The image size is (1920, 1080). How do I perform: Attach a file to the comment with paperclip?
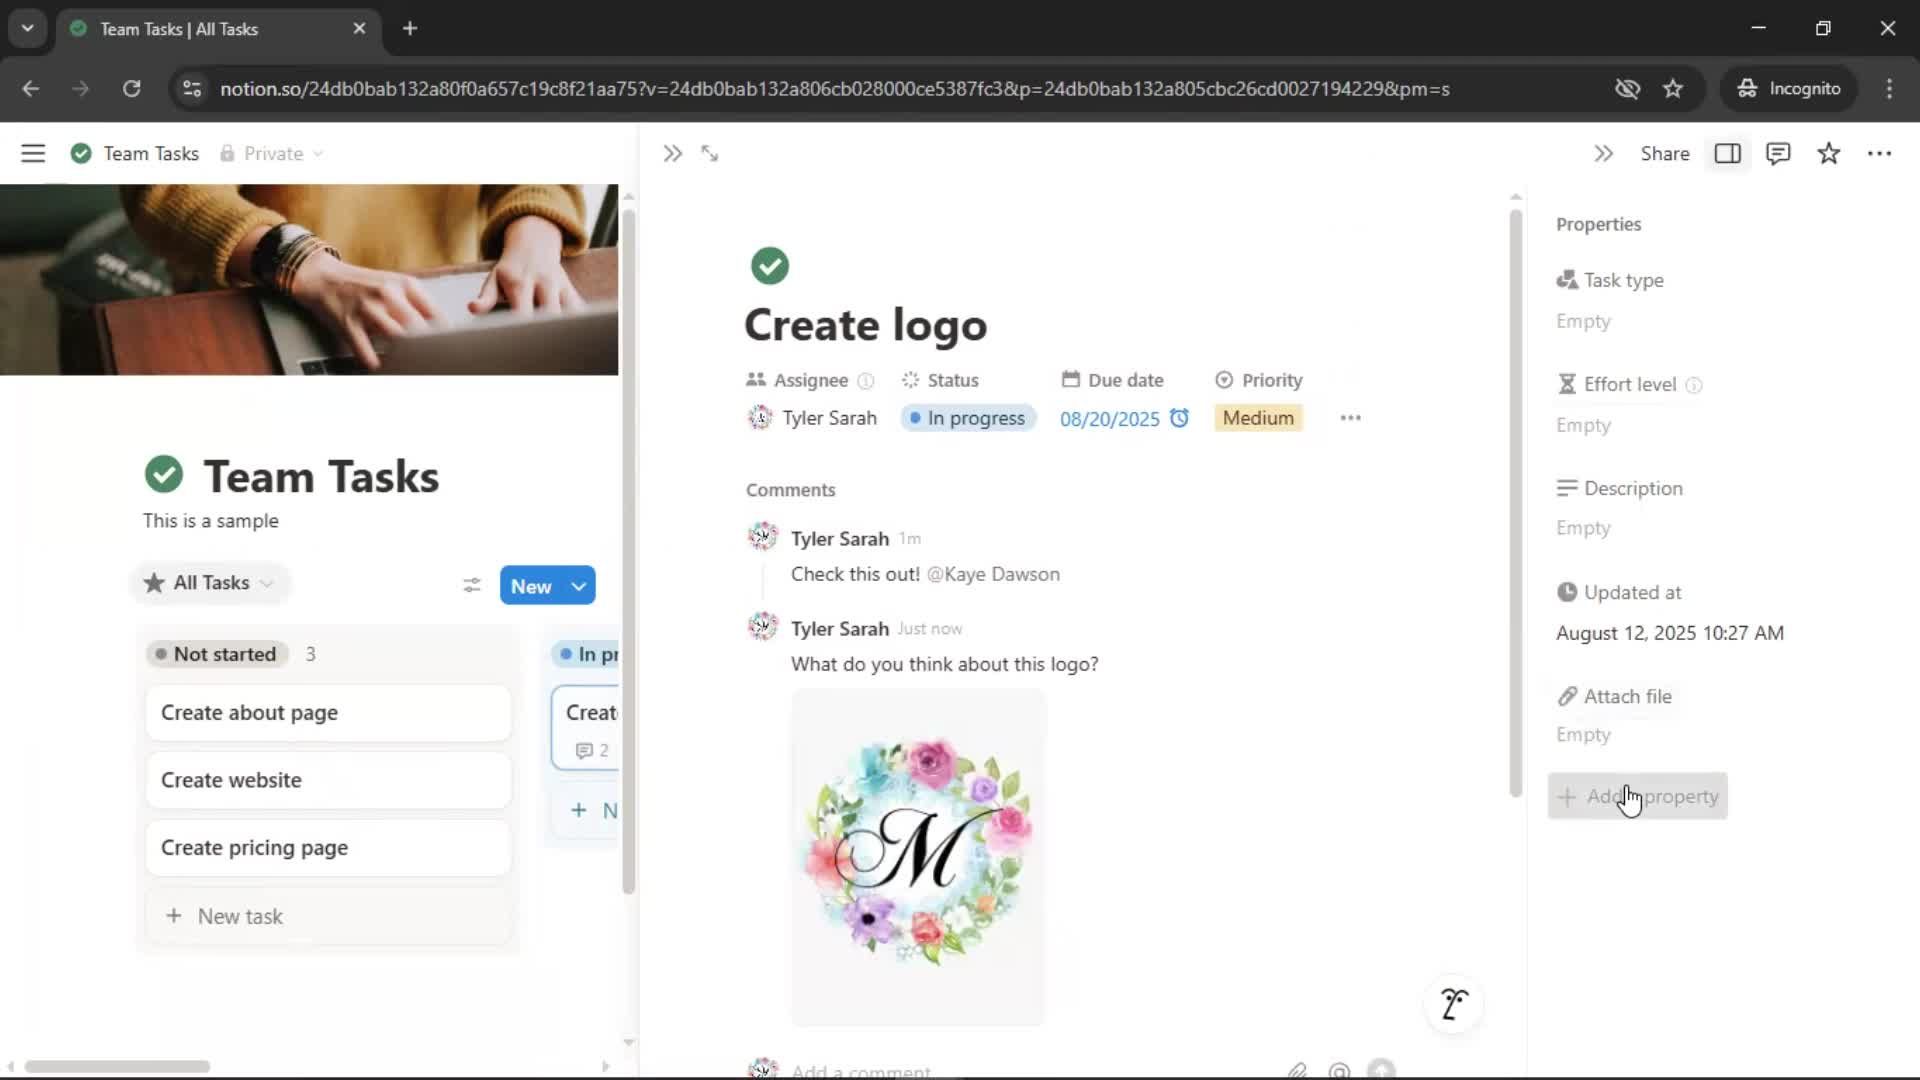tap(1297, 1070)
